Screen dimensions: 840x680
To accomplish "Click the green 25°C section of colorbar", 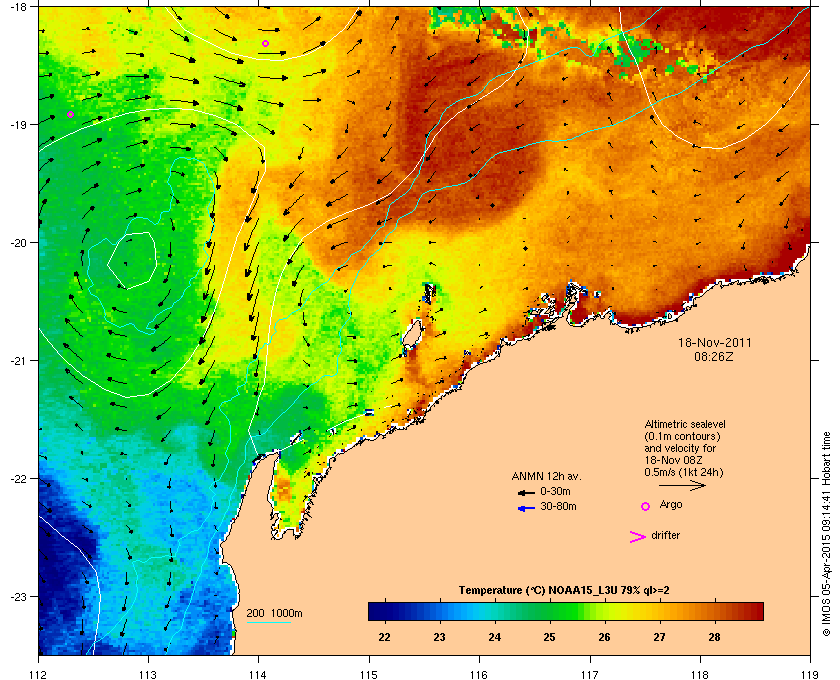I will point(549,611).
